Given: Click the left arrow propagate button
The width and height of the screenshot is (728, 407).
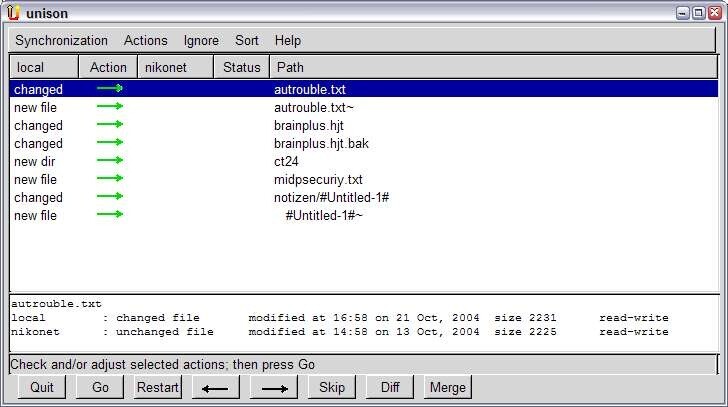Looking at the screenshot, I should pyautogui.click(x=215, y=387).
